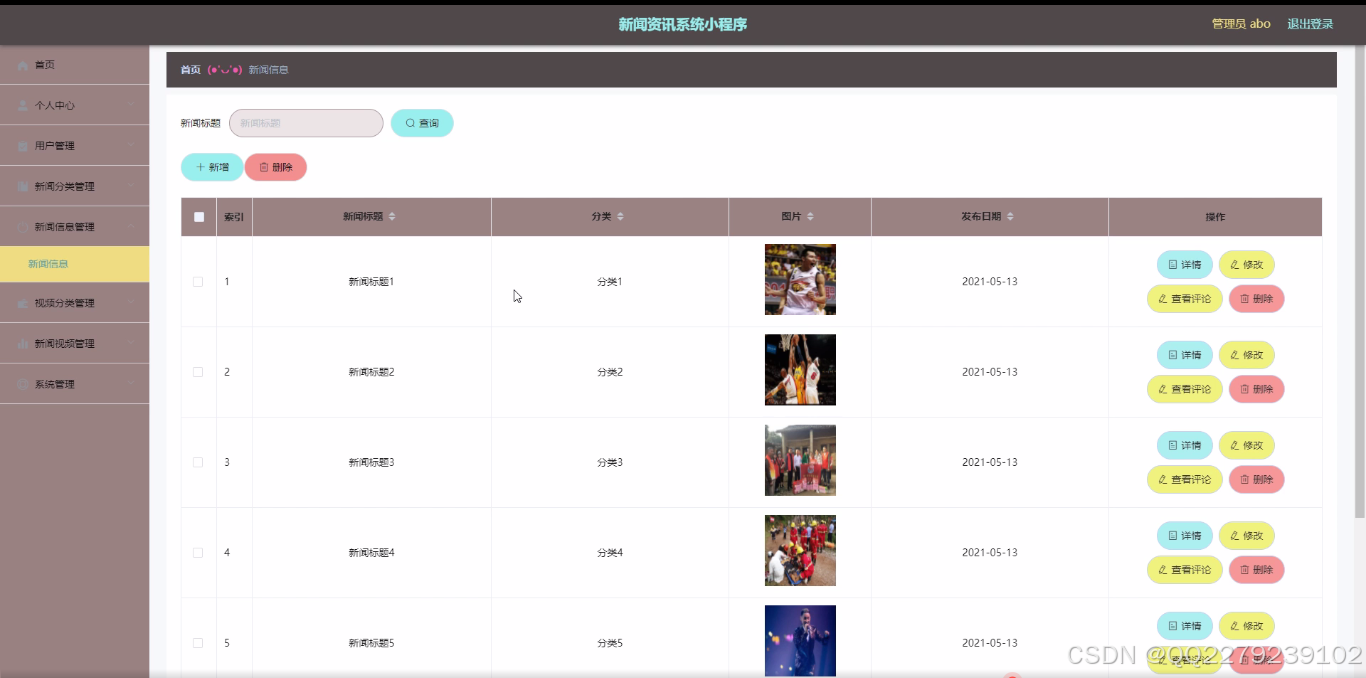Click the magnifier icon on the 查询 button
Screen dimensions: 1366x678
coord(408,122)
